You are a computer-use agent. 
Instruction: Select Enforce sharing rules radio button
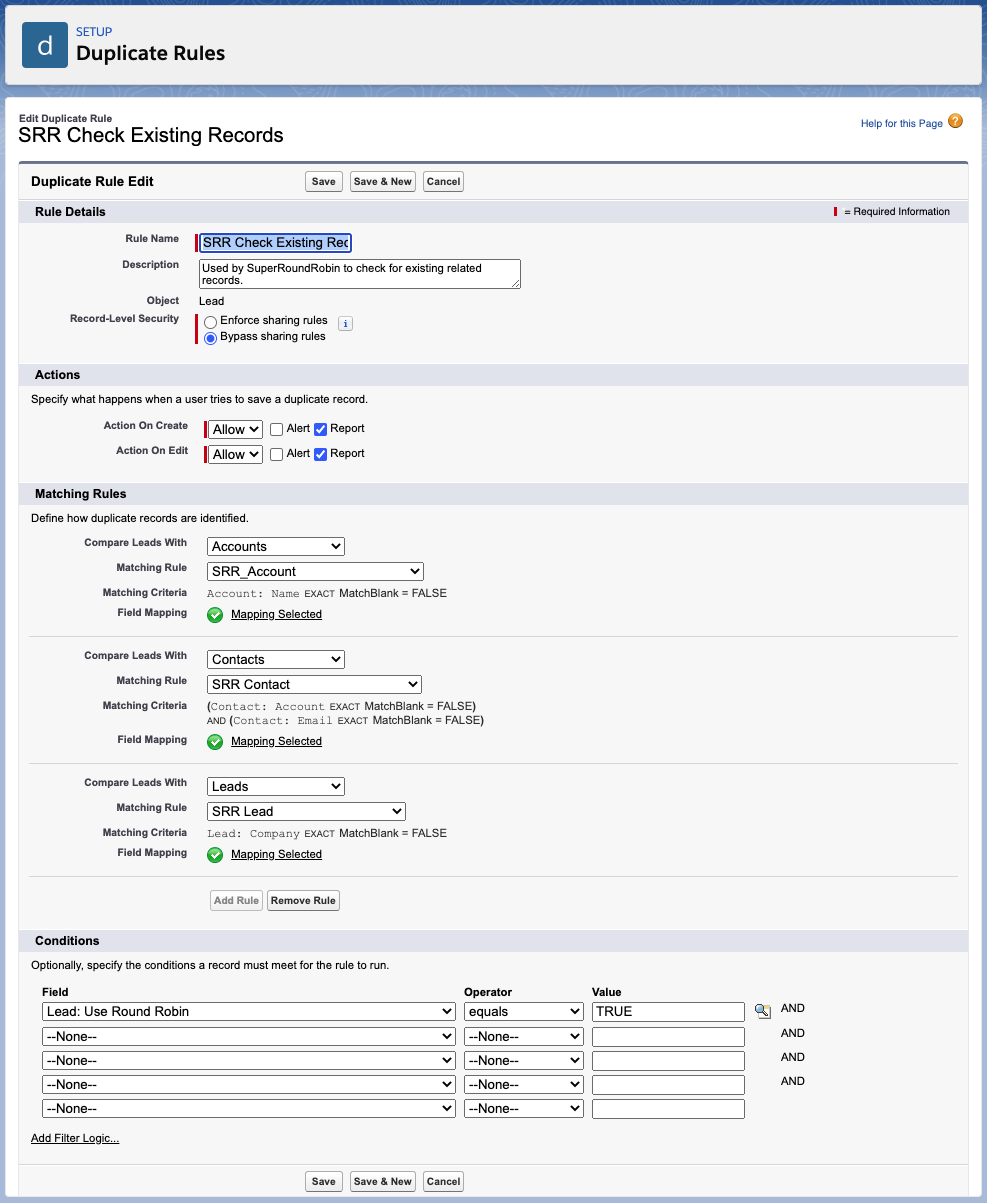pyautogui.click(x=211, y=322)
